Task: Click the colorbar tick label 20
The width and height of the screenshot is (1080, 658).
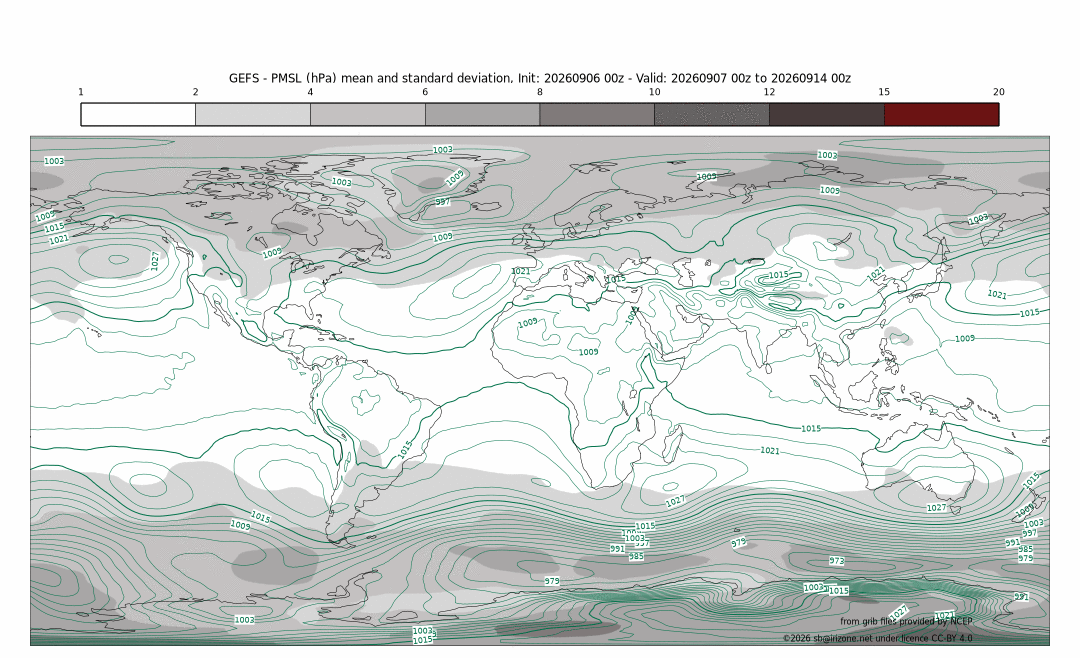Action: 999,92
